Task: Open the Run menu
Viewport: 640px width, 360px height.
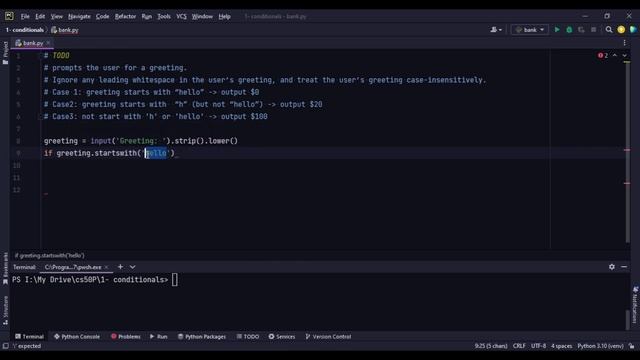Action: (x=147, y=16)
